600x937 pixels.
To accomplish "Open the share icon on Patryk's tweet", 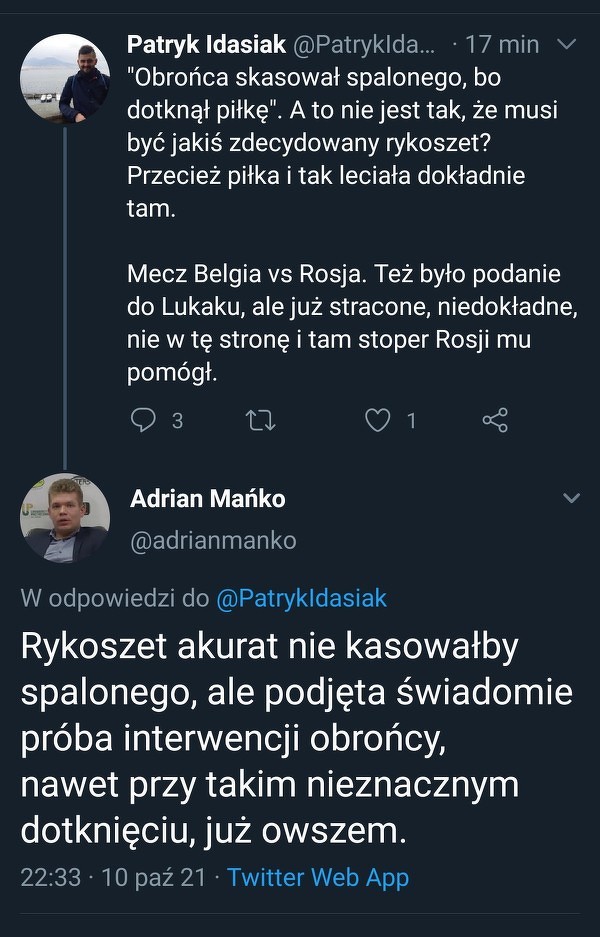I will [495, 420].
